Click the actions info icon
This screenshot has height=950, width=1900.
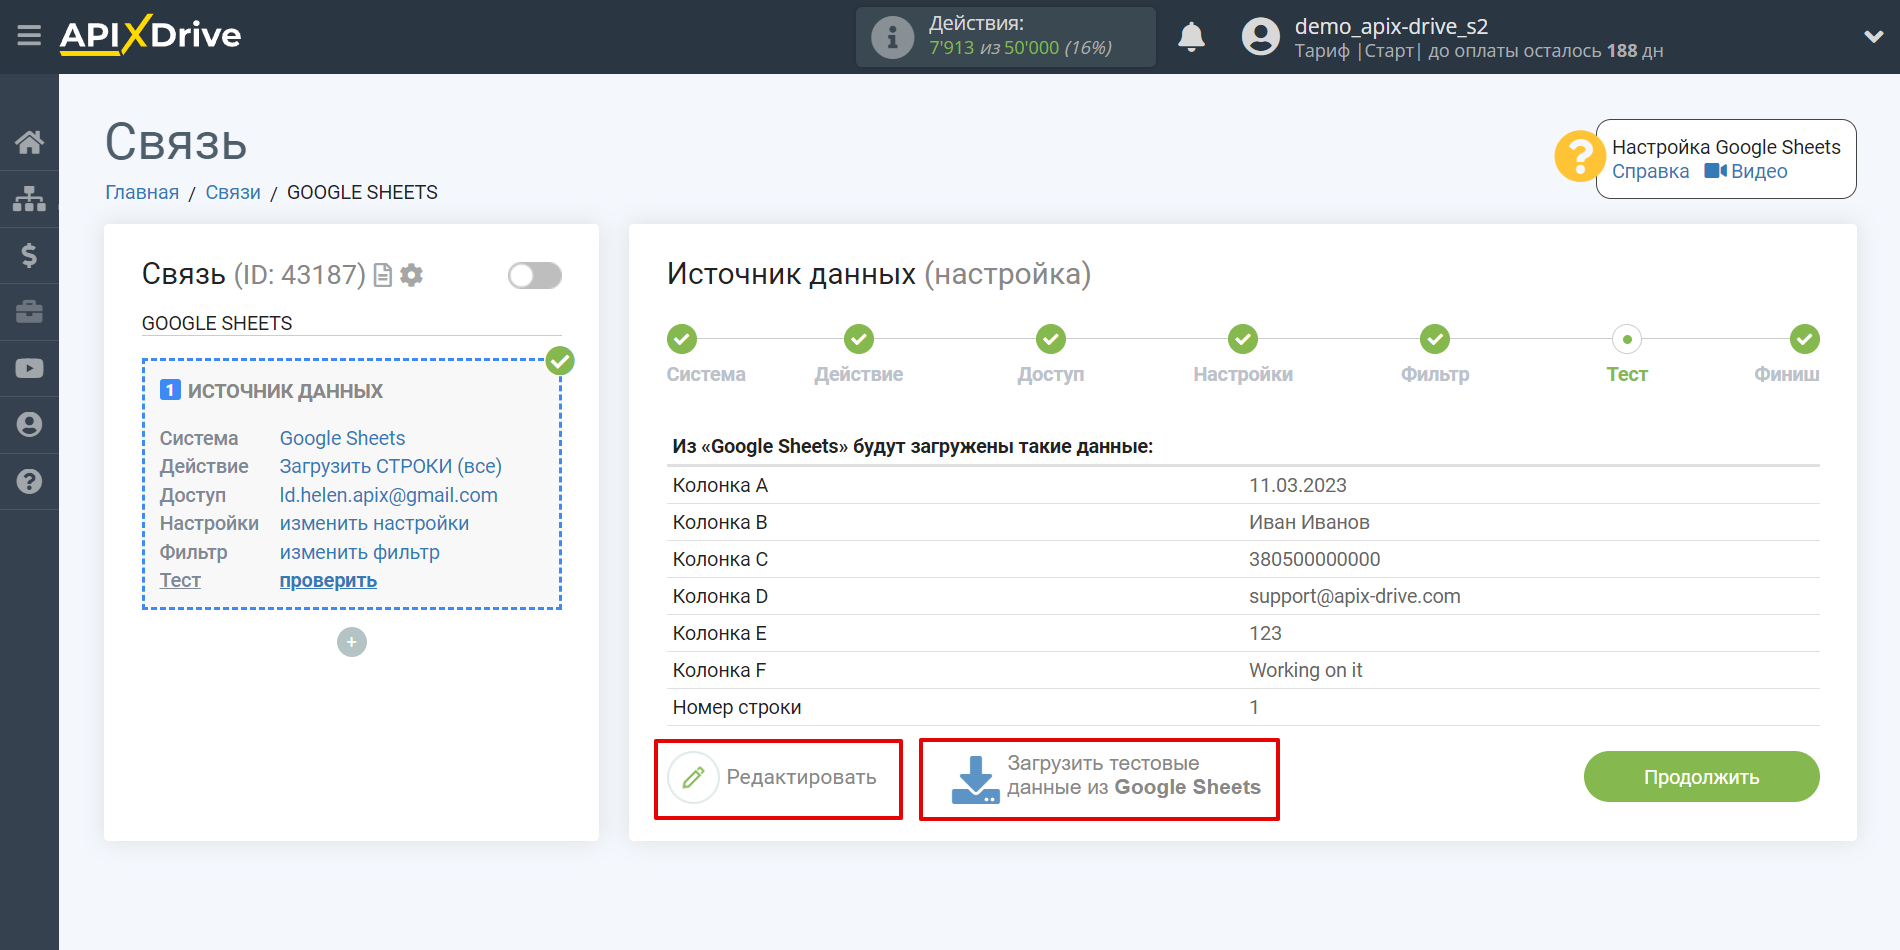(x=892, y=38)
